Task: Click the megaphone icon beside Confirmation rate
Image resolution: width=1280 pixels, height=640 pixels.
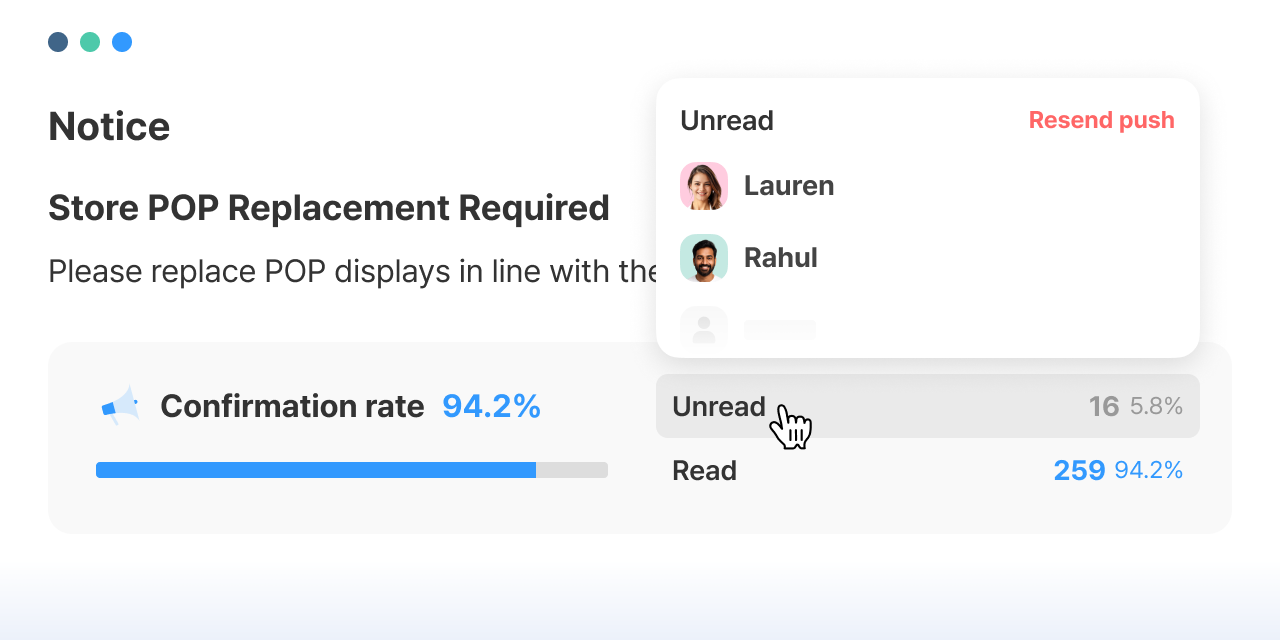Action: 120,406
